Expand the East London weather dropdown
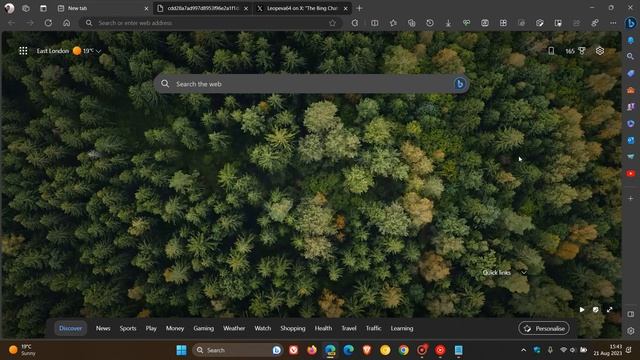640x360 pixels. 98,51
